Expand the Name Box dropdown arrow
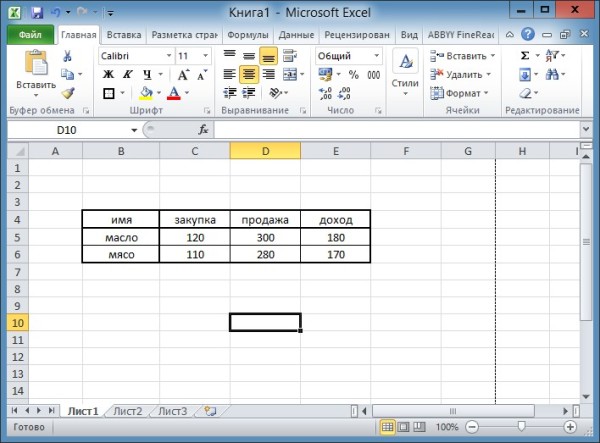600x443 pixels. pyautogui.click(x=134, y=130)
